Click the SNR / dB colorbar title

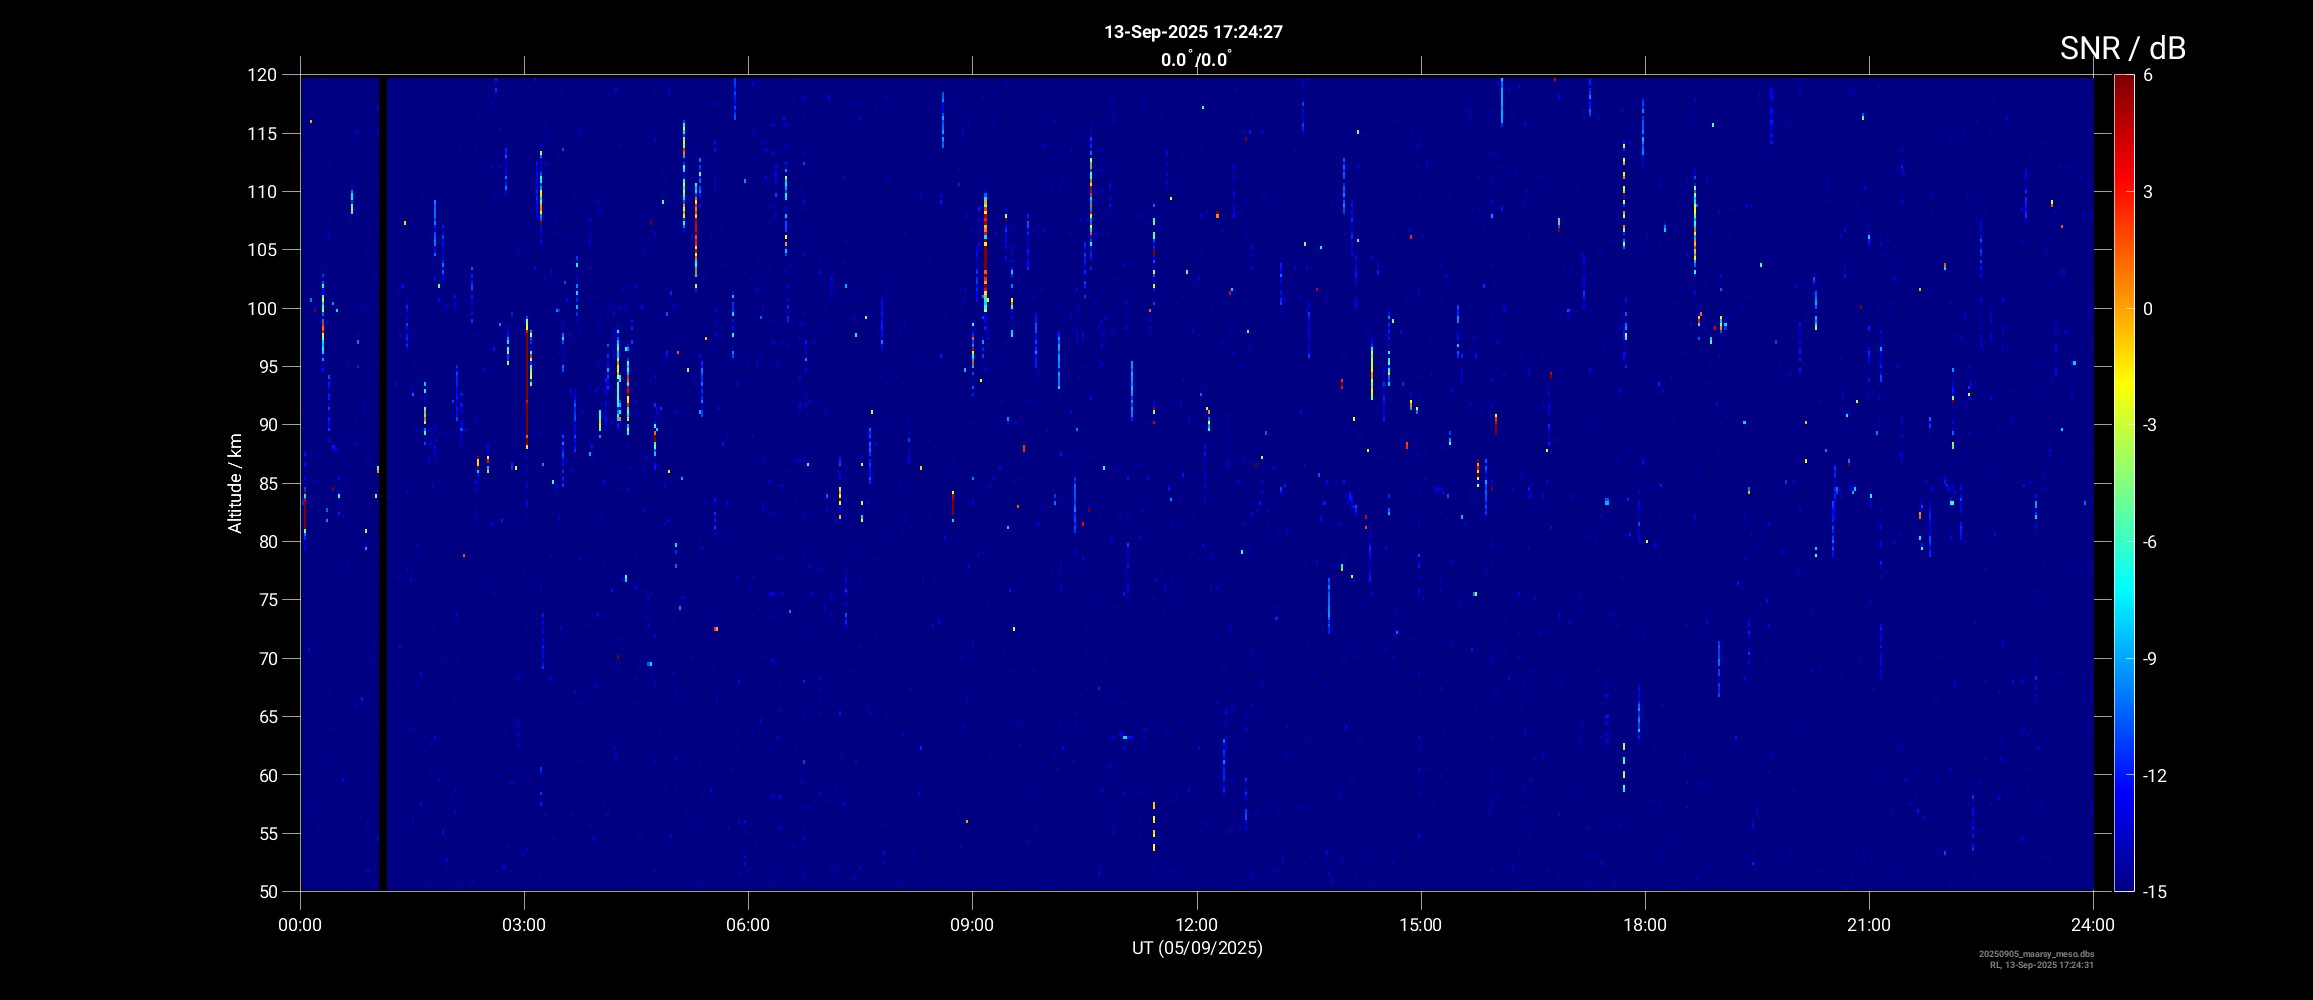(x=2122, y=48)
